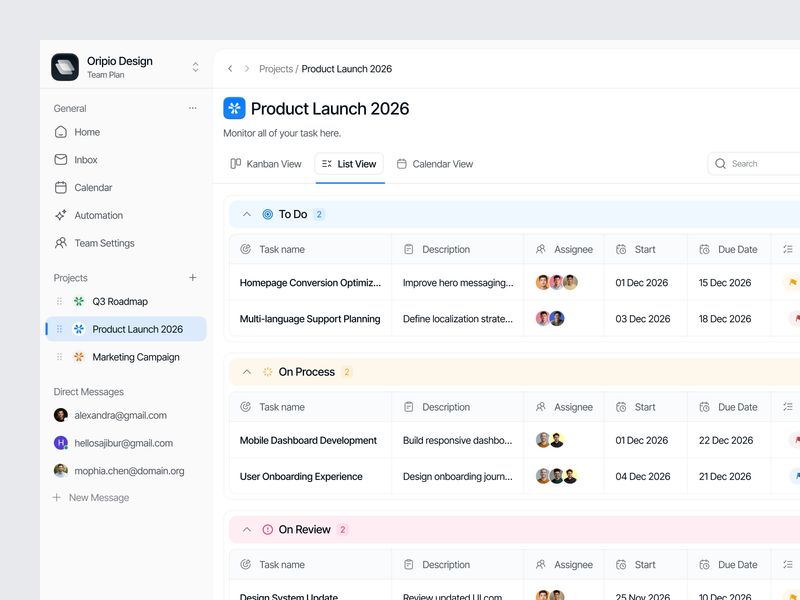Switch to the Calendar View tab
Screen dimensions: 800x600
tap(435, 164)
